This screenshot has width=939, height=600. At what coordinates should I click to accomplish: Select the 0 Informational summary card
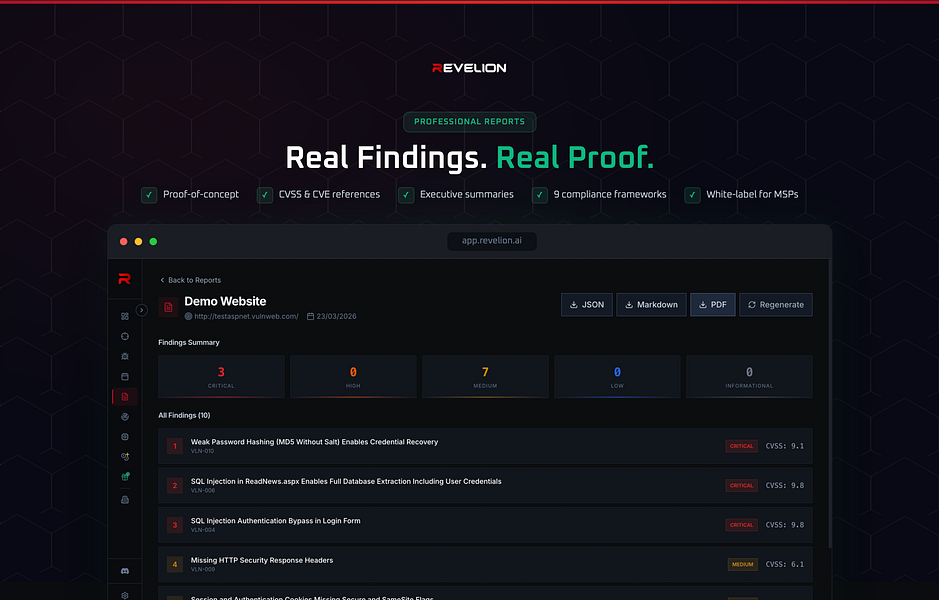[x=749, y=377]
